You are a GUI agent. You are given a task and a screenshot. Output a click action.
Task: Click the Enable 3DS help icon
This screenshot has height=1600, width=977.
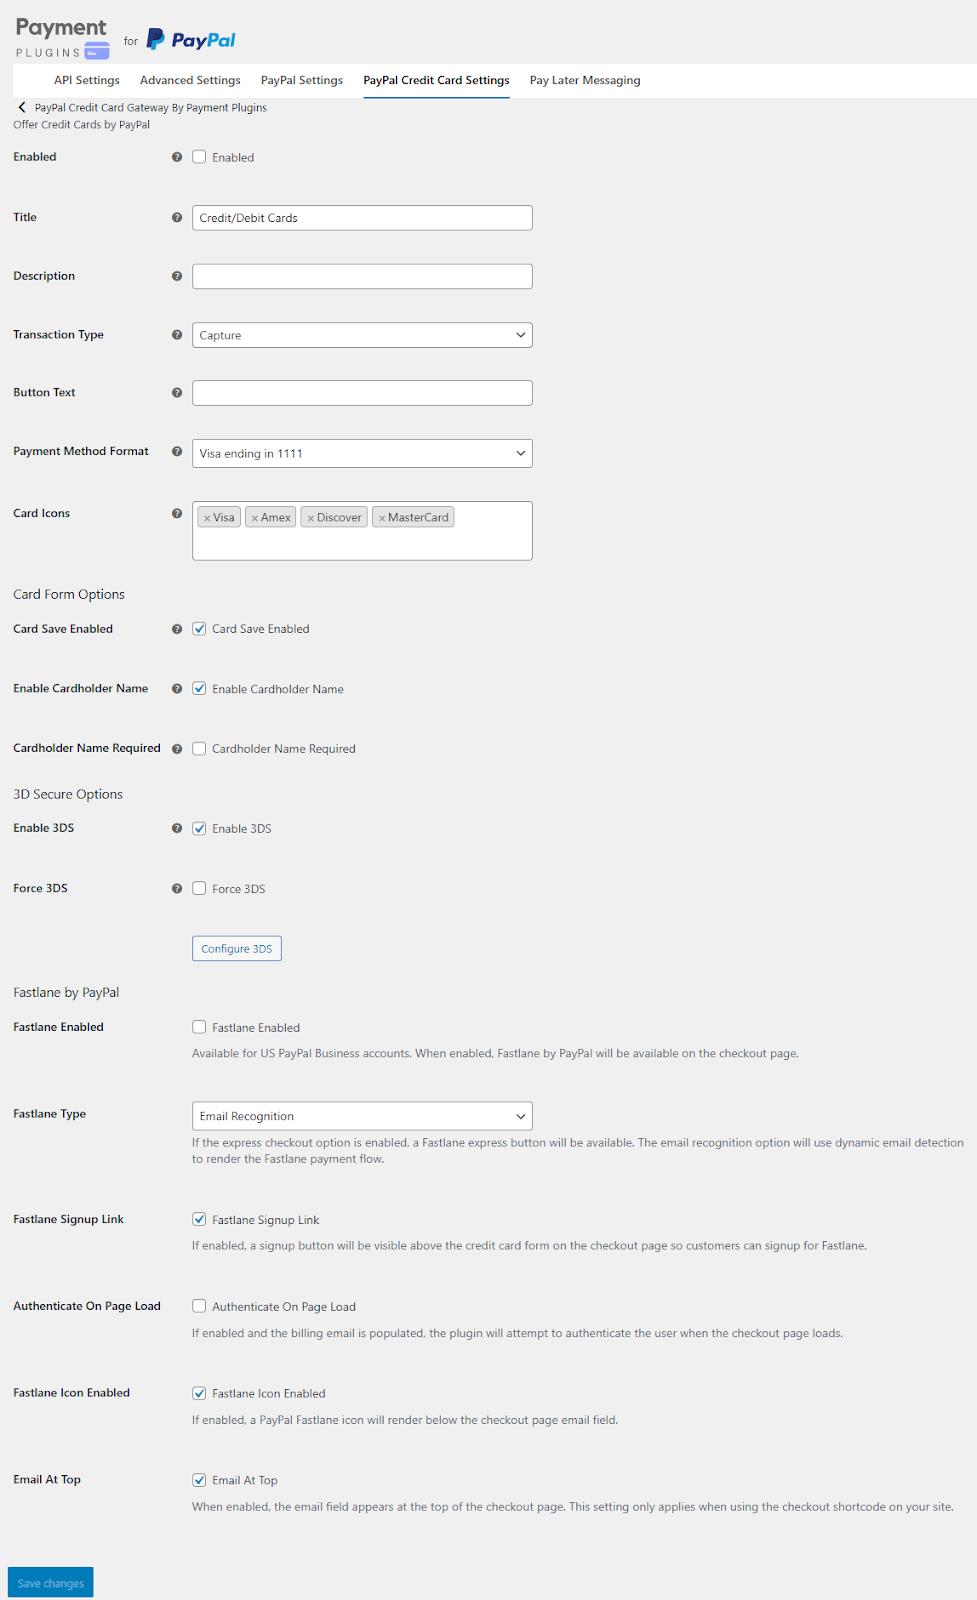point(177,828)
